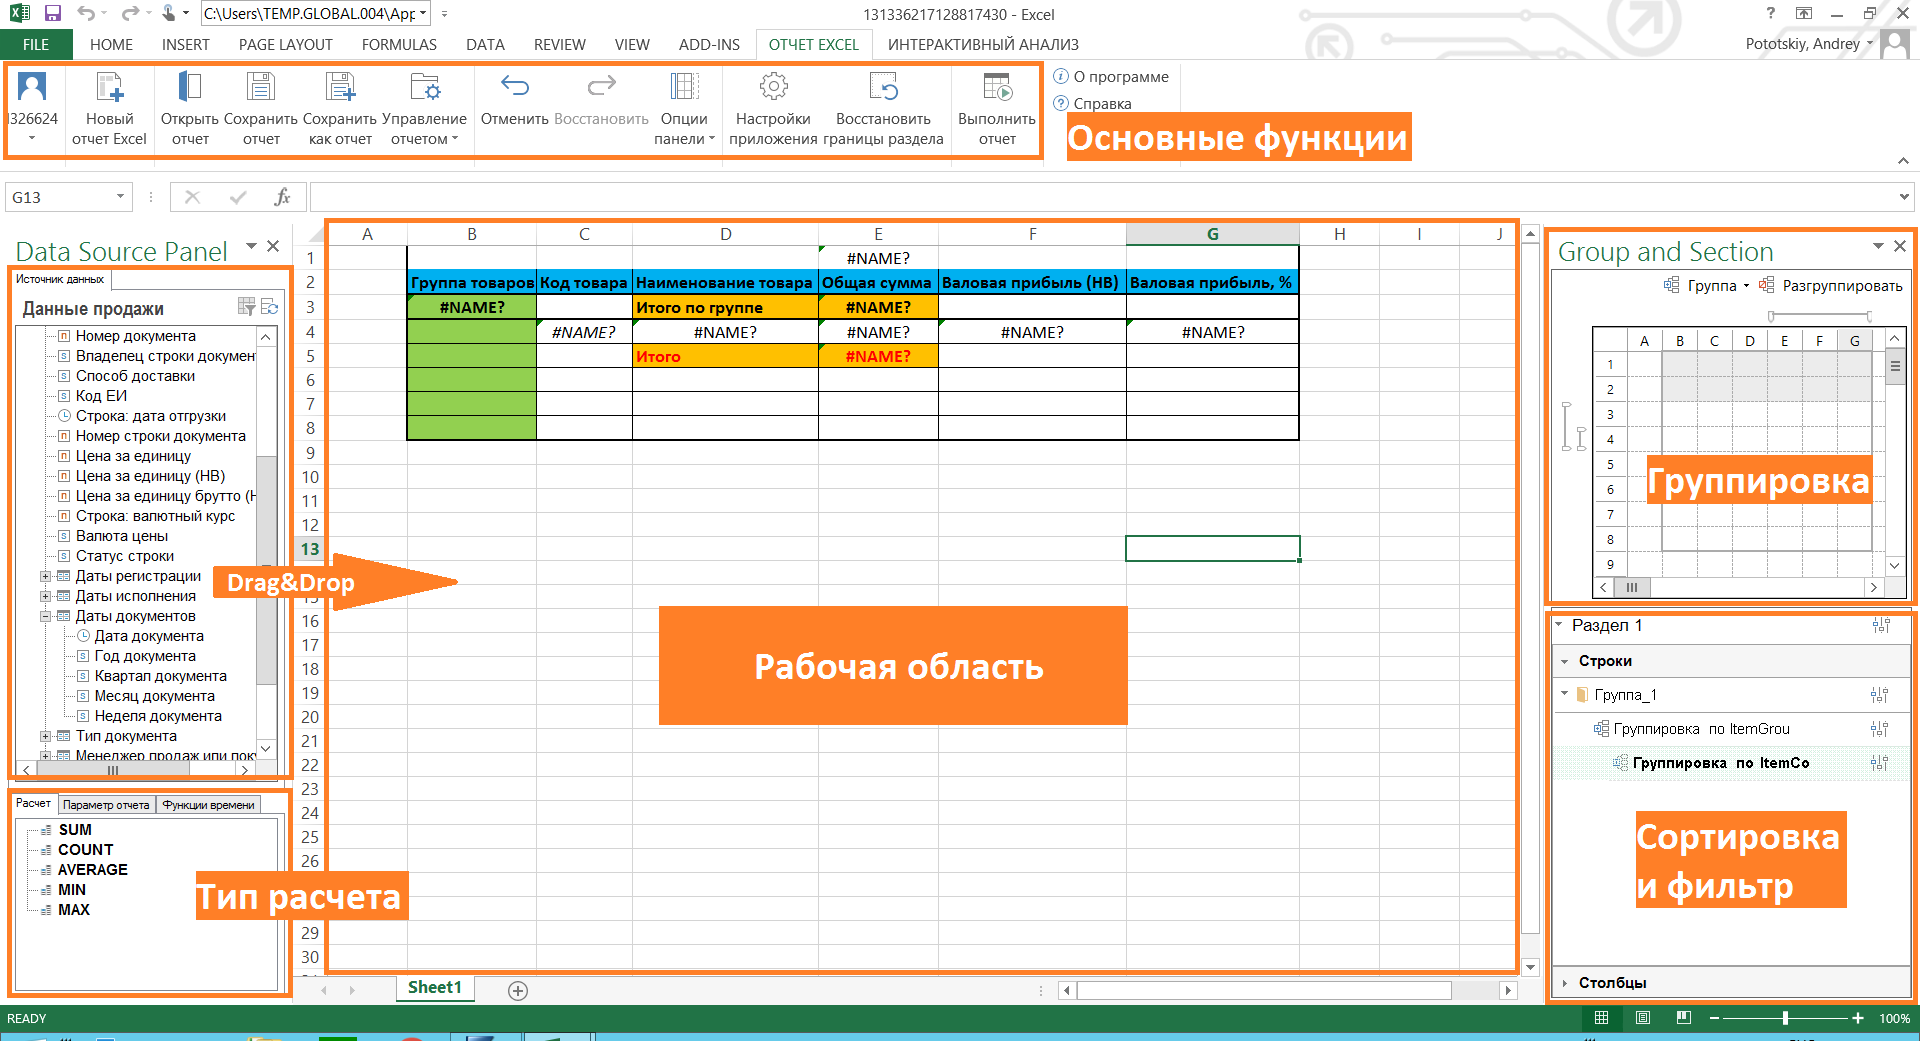Run report with Выполнить отчет
The height and width of the screenshot is (1041, 1920).
[997, 108]
